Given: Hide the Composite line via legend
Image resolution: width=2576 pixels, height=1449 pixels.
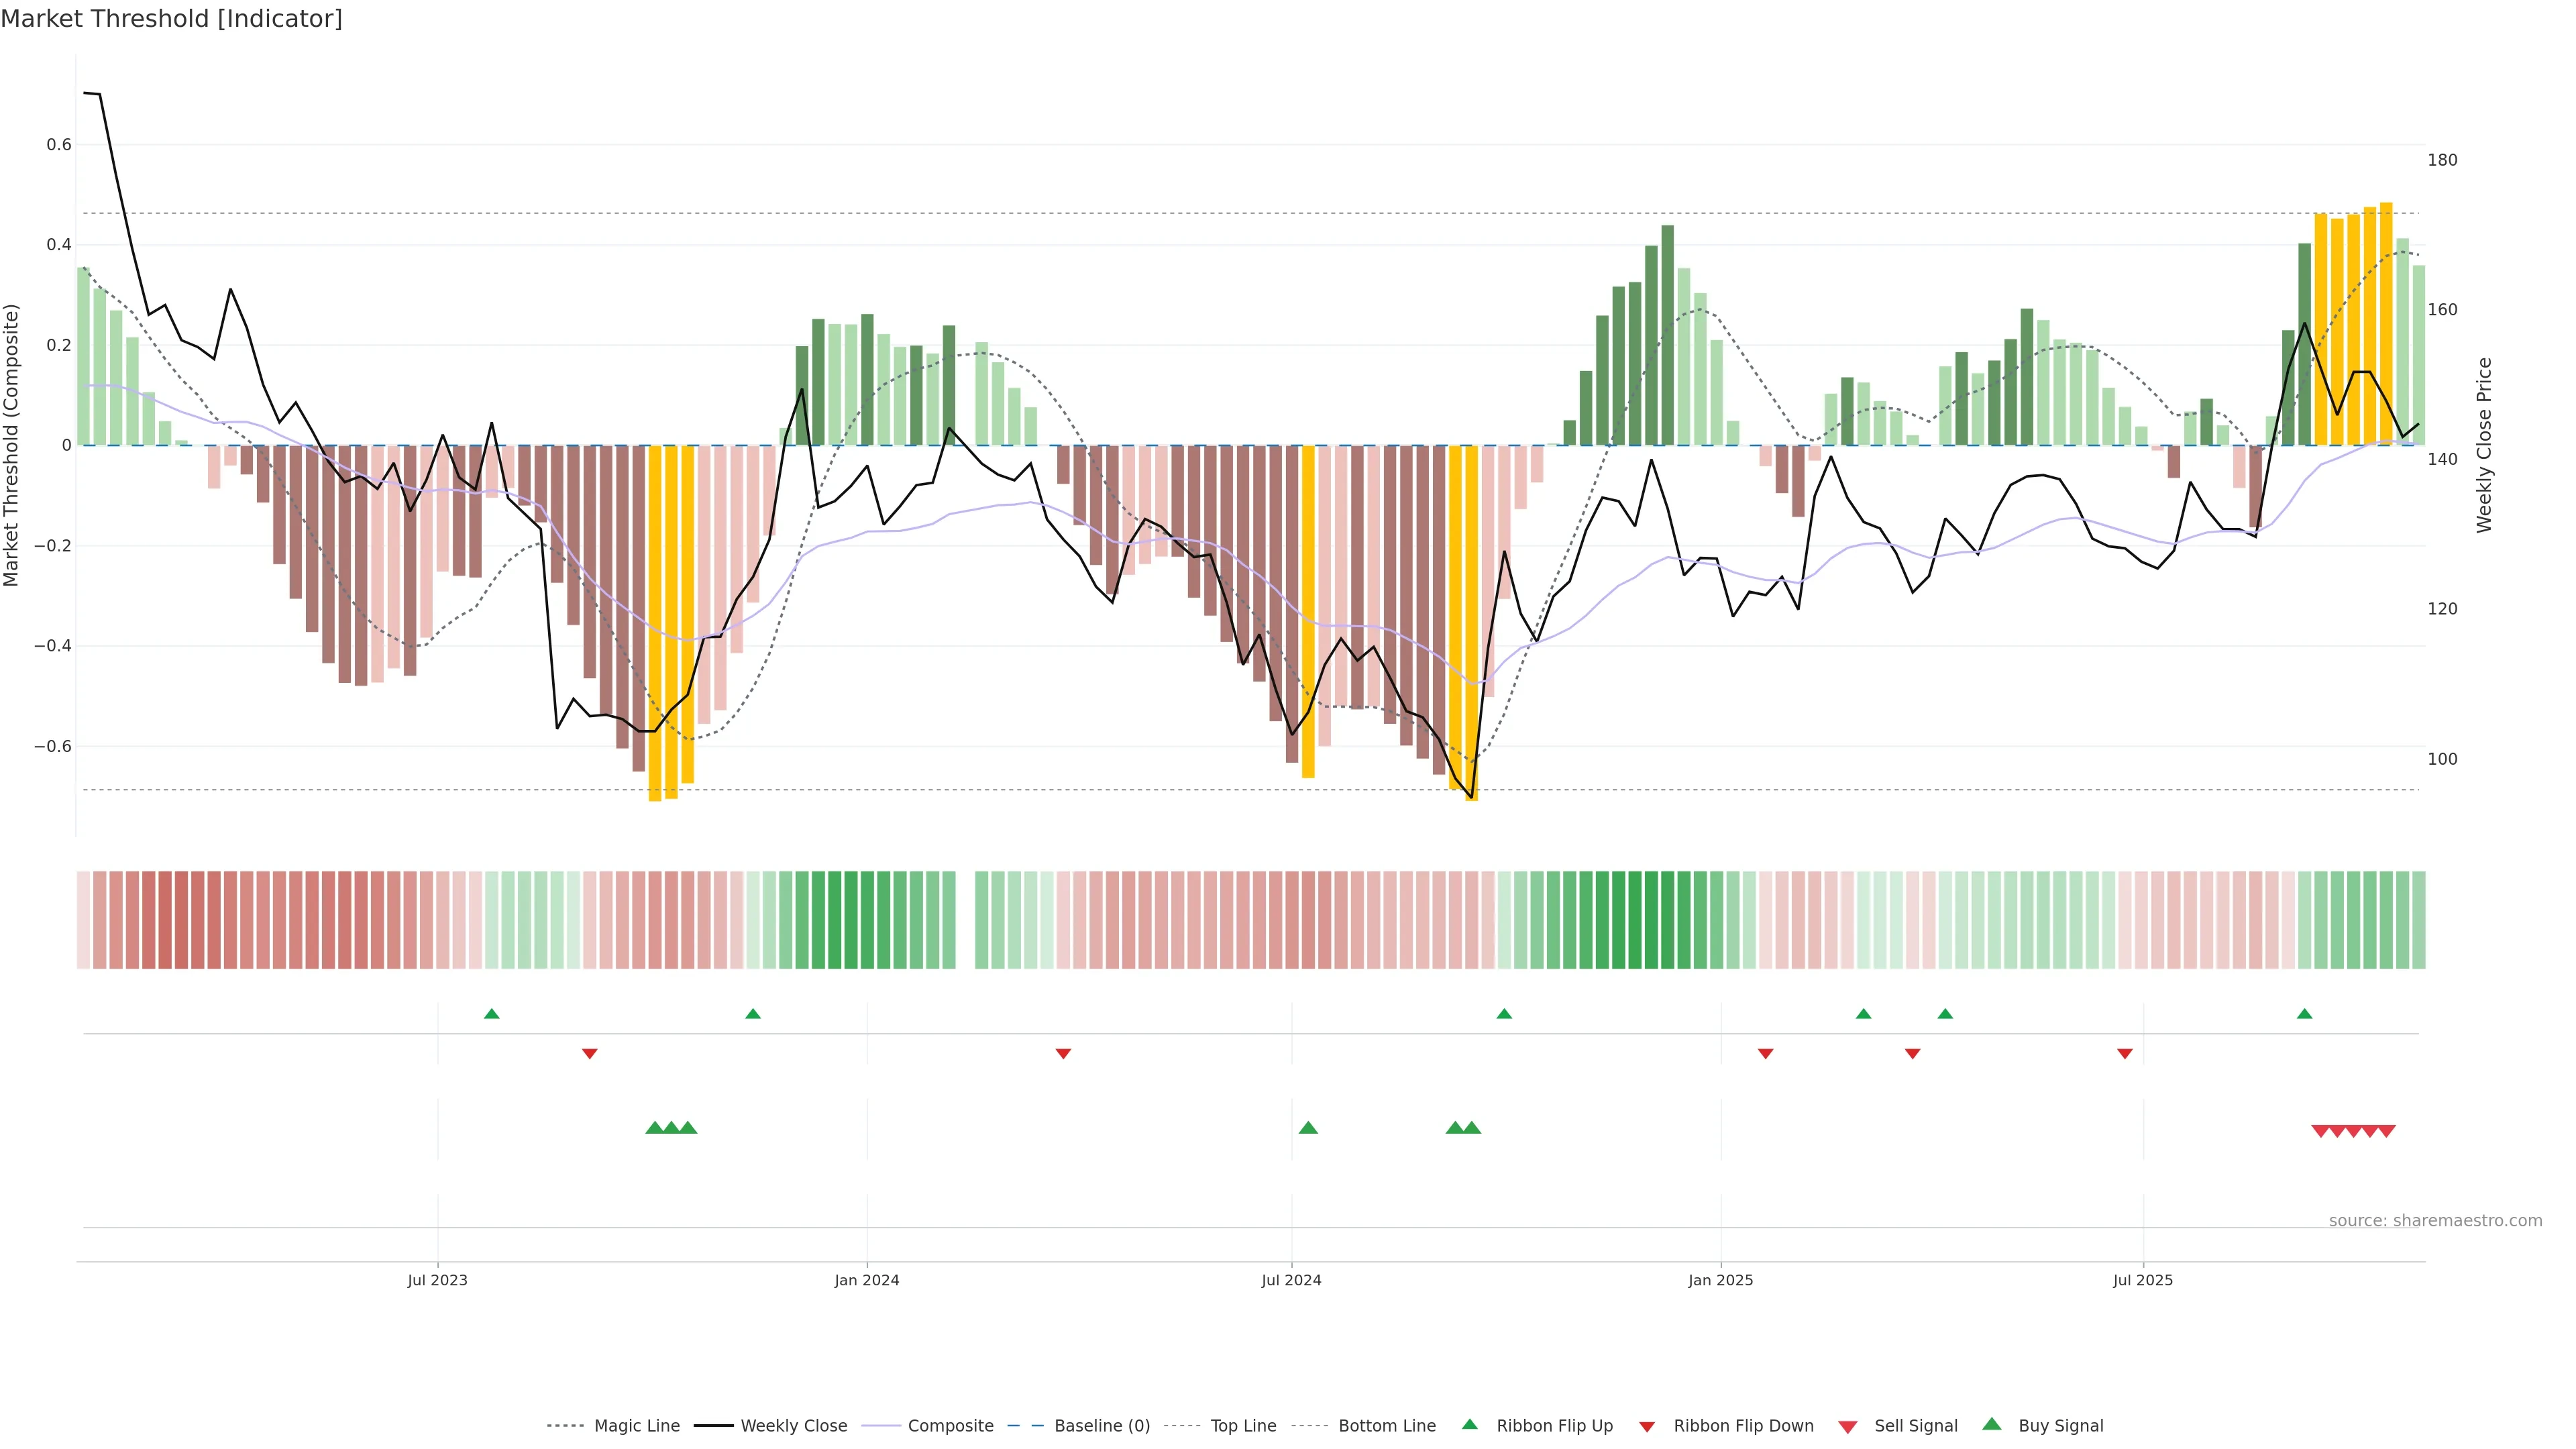Looking at the screenshot, I should pyautogui.click(x=950, y=1426).
